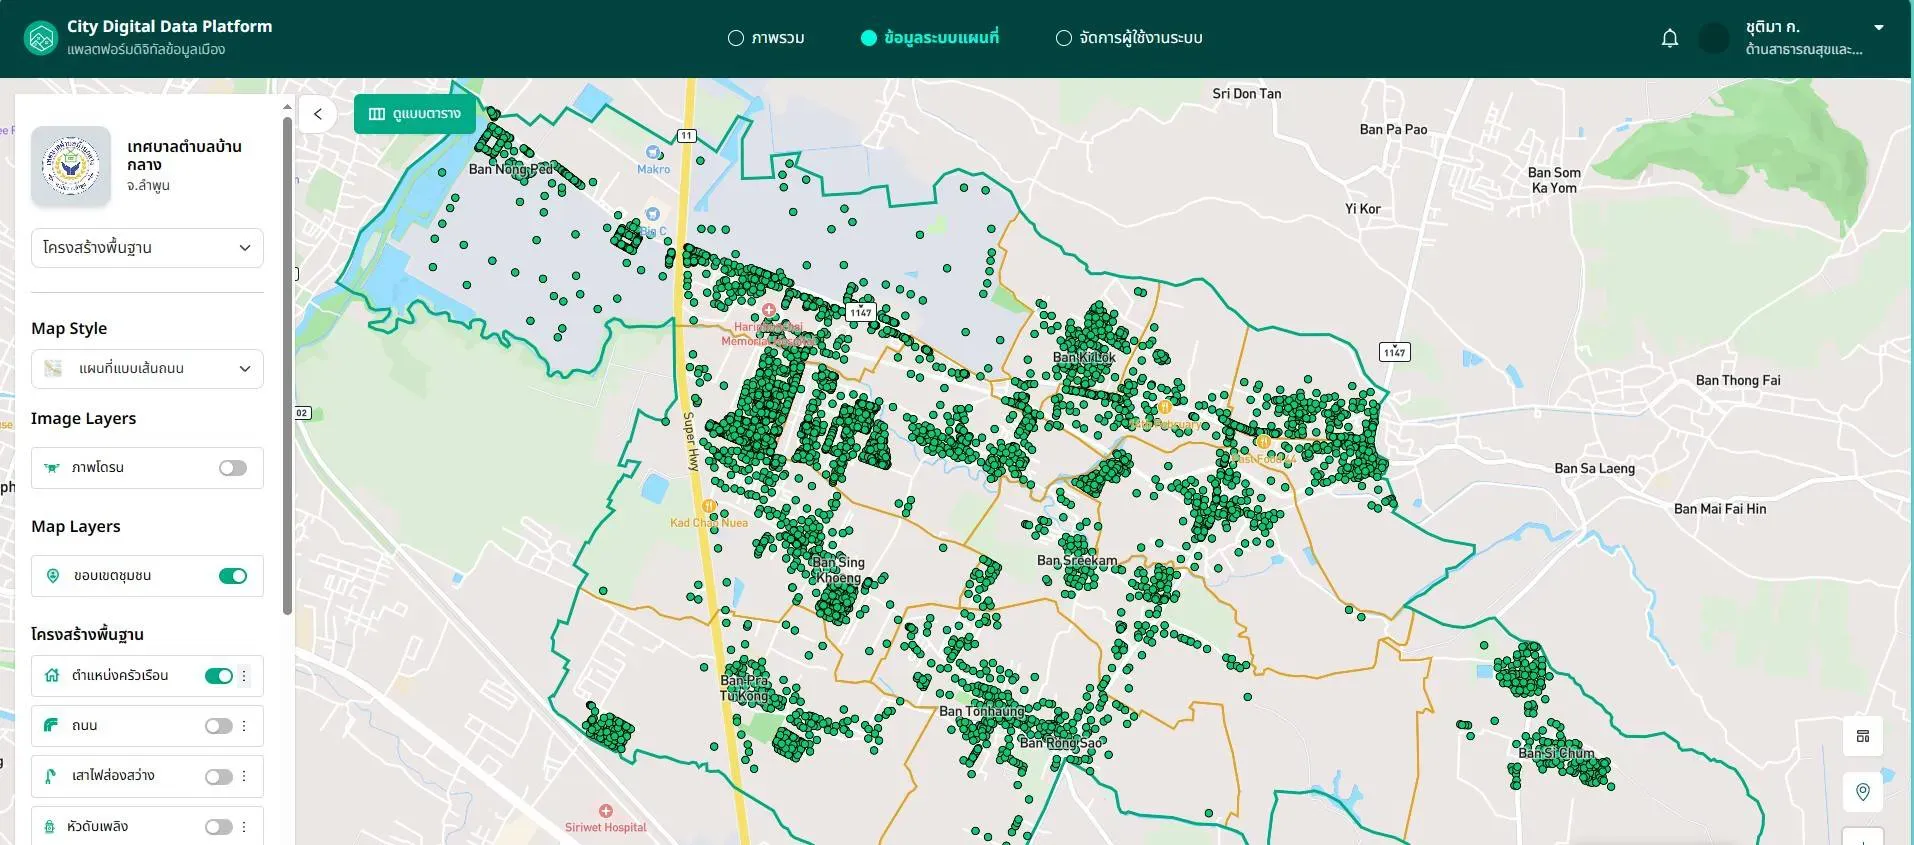Open the map legend panel icon
Image resolution: width=1914 pixels, height=845 pixels.
pos(1862,736)
